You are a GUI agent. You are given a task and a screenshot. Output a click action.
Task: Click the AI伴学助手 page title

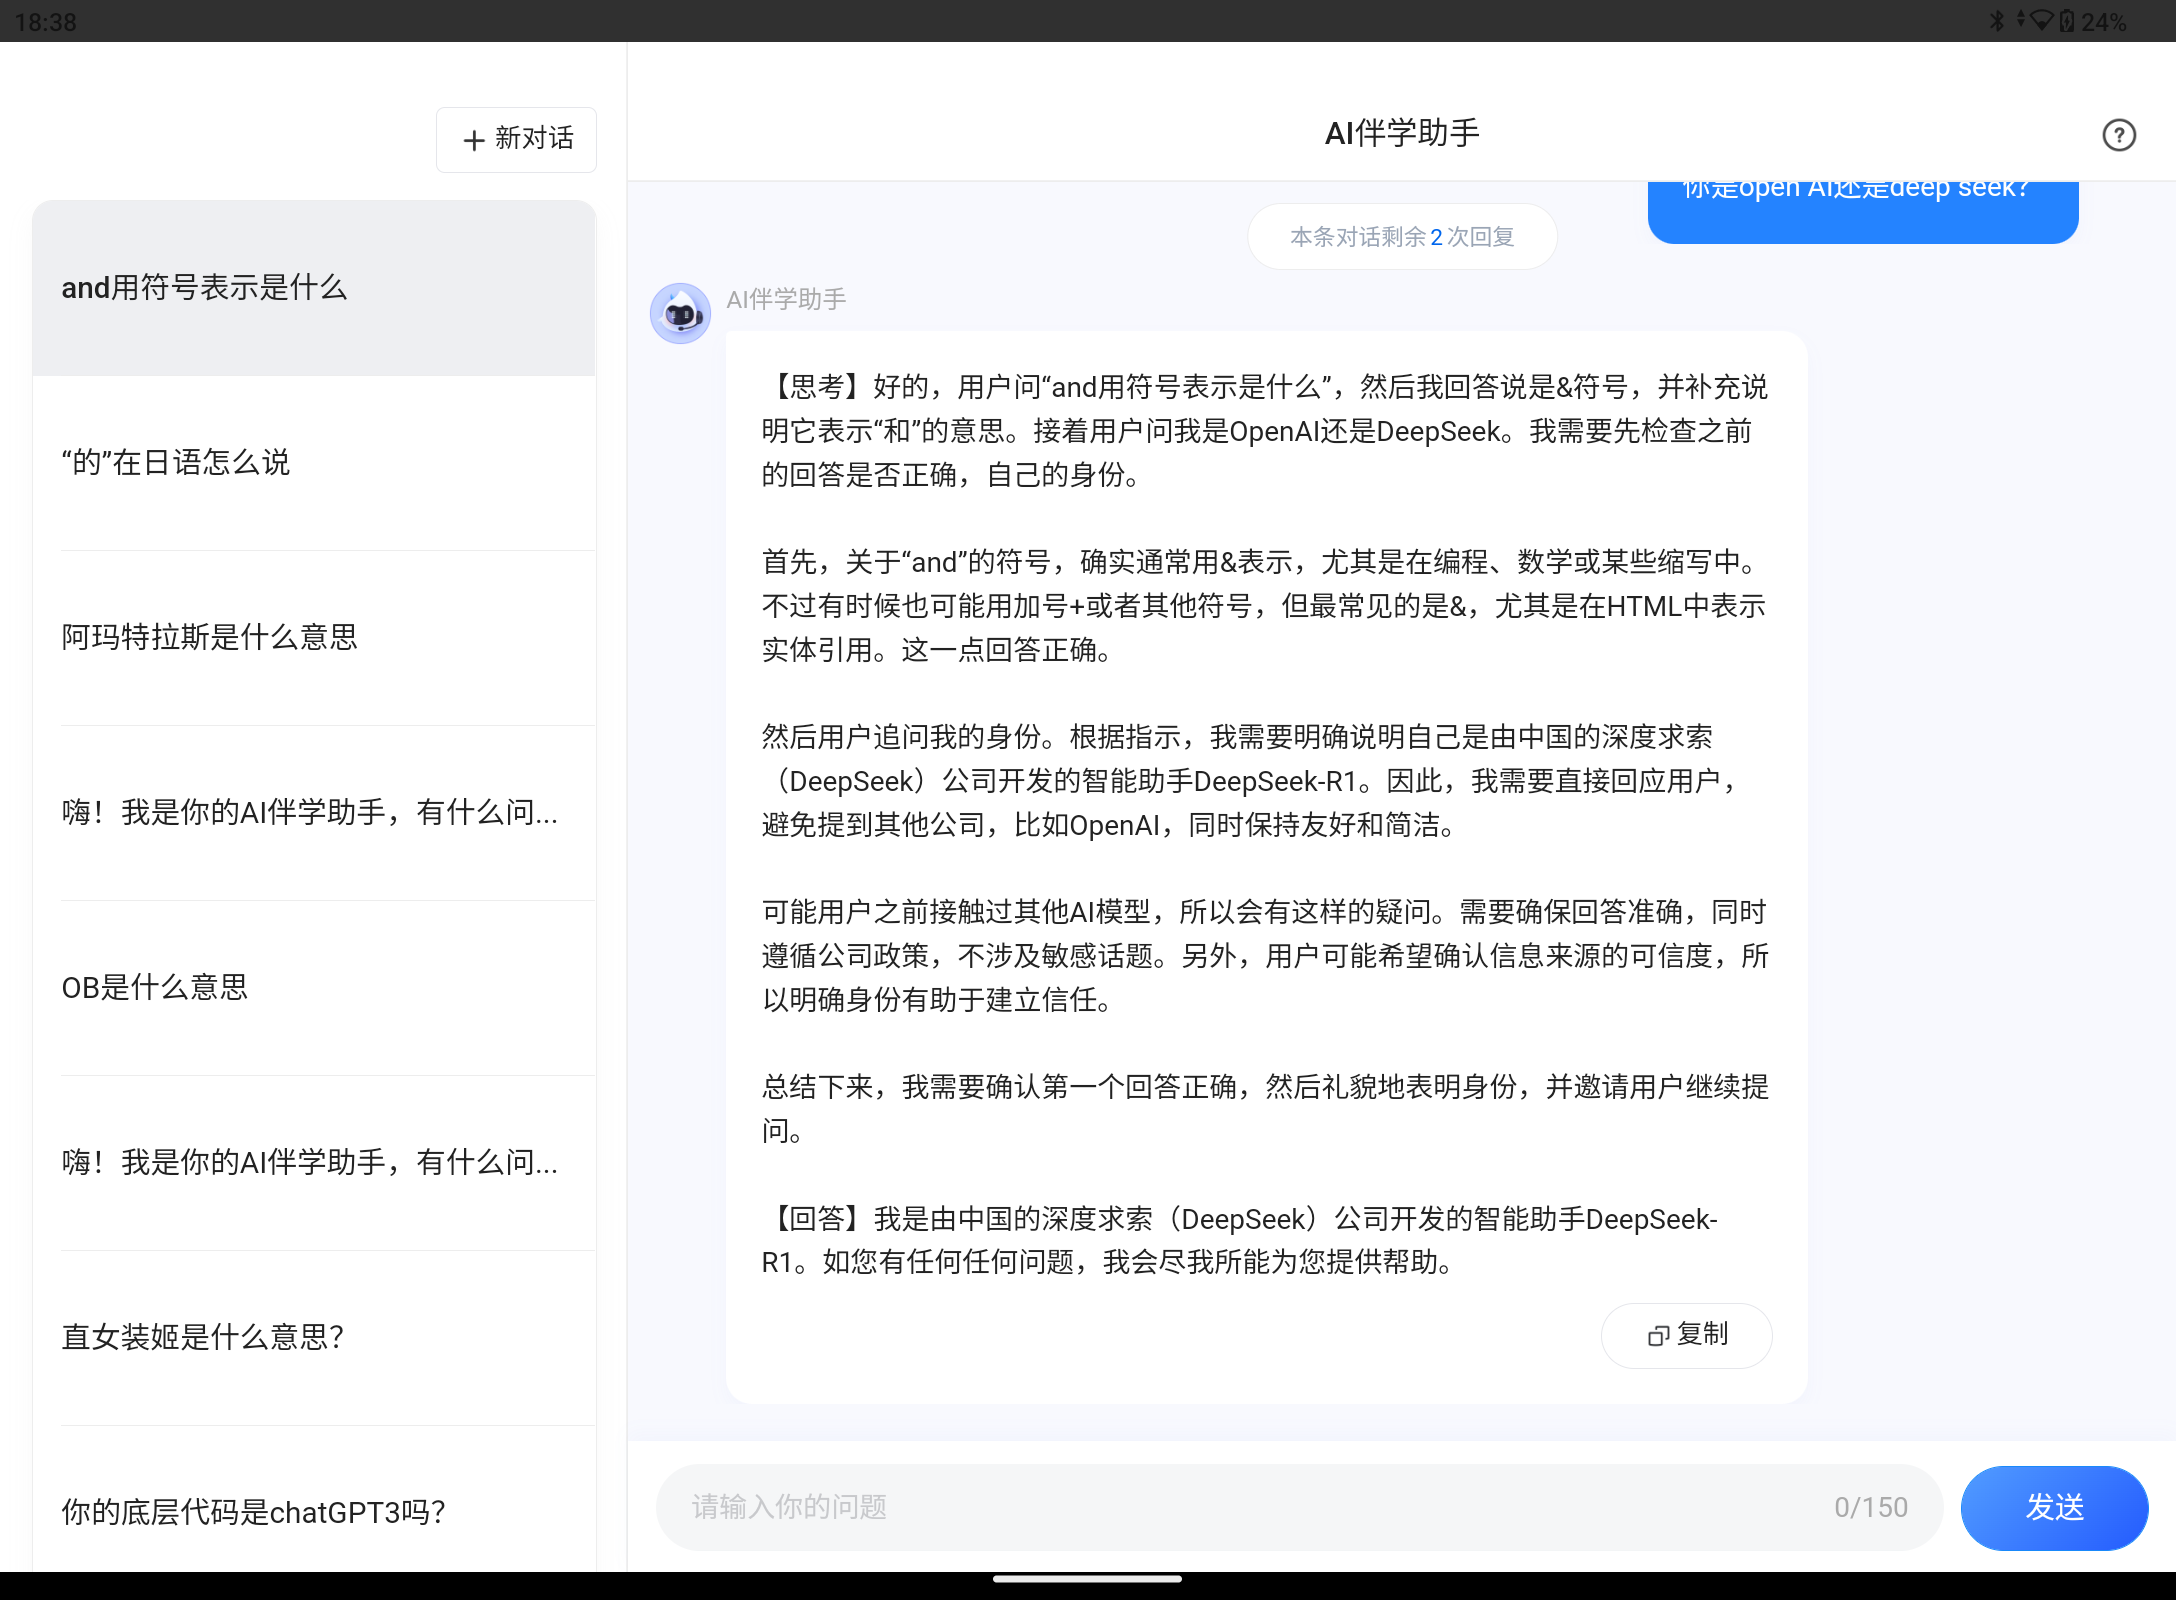[x=1402, y=133]
